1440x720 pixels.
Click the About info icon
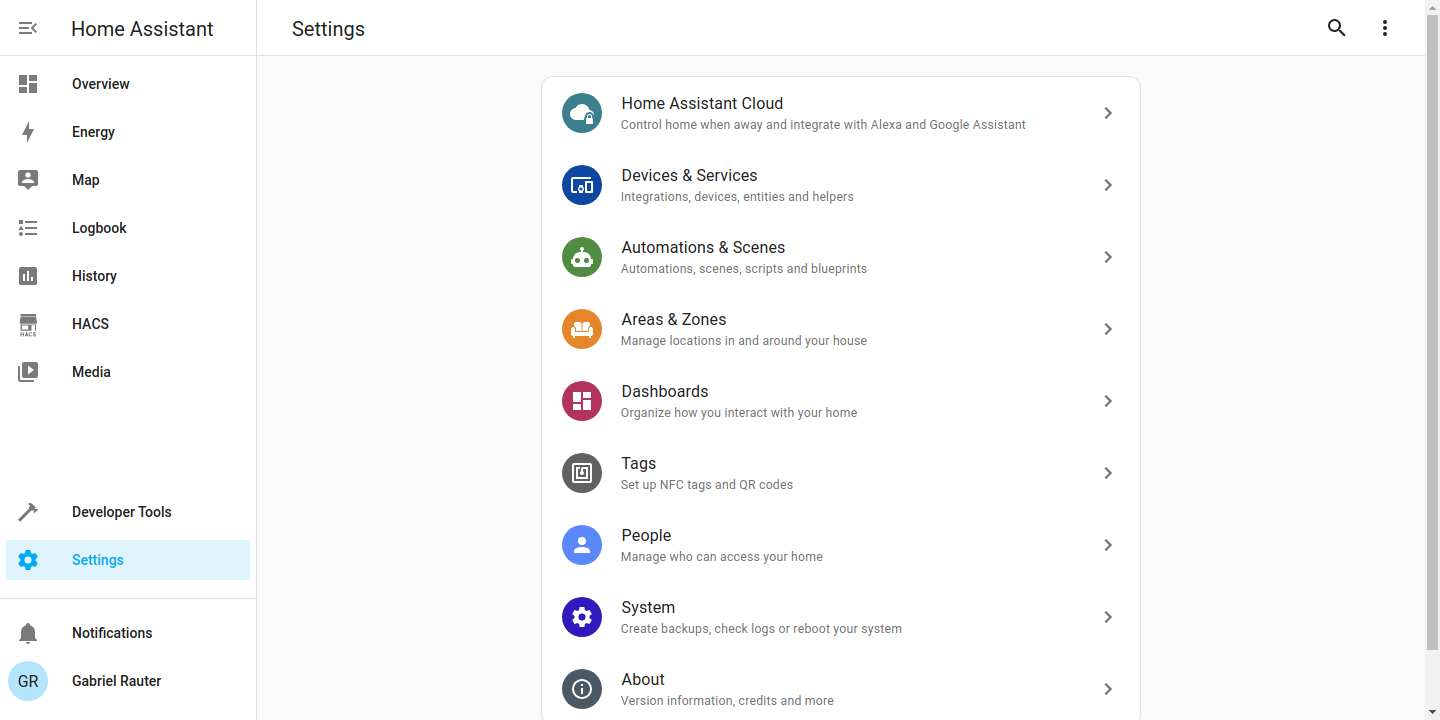coord(582,689)
